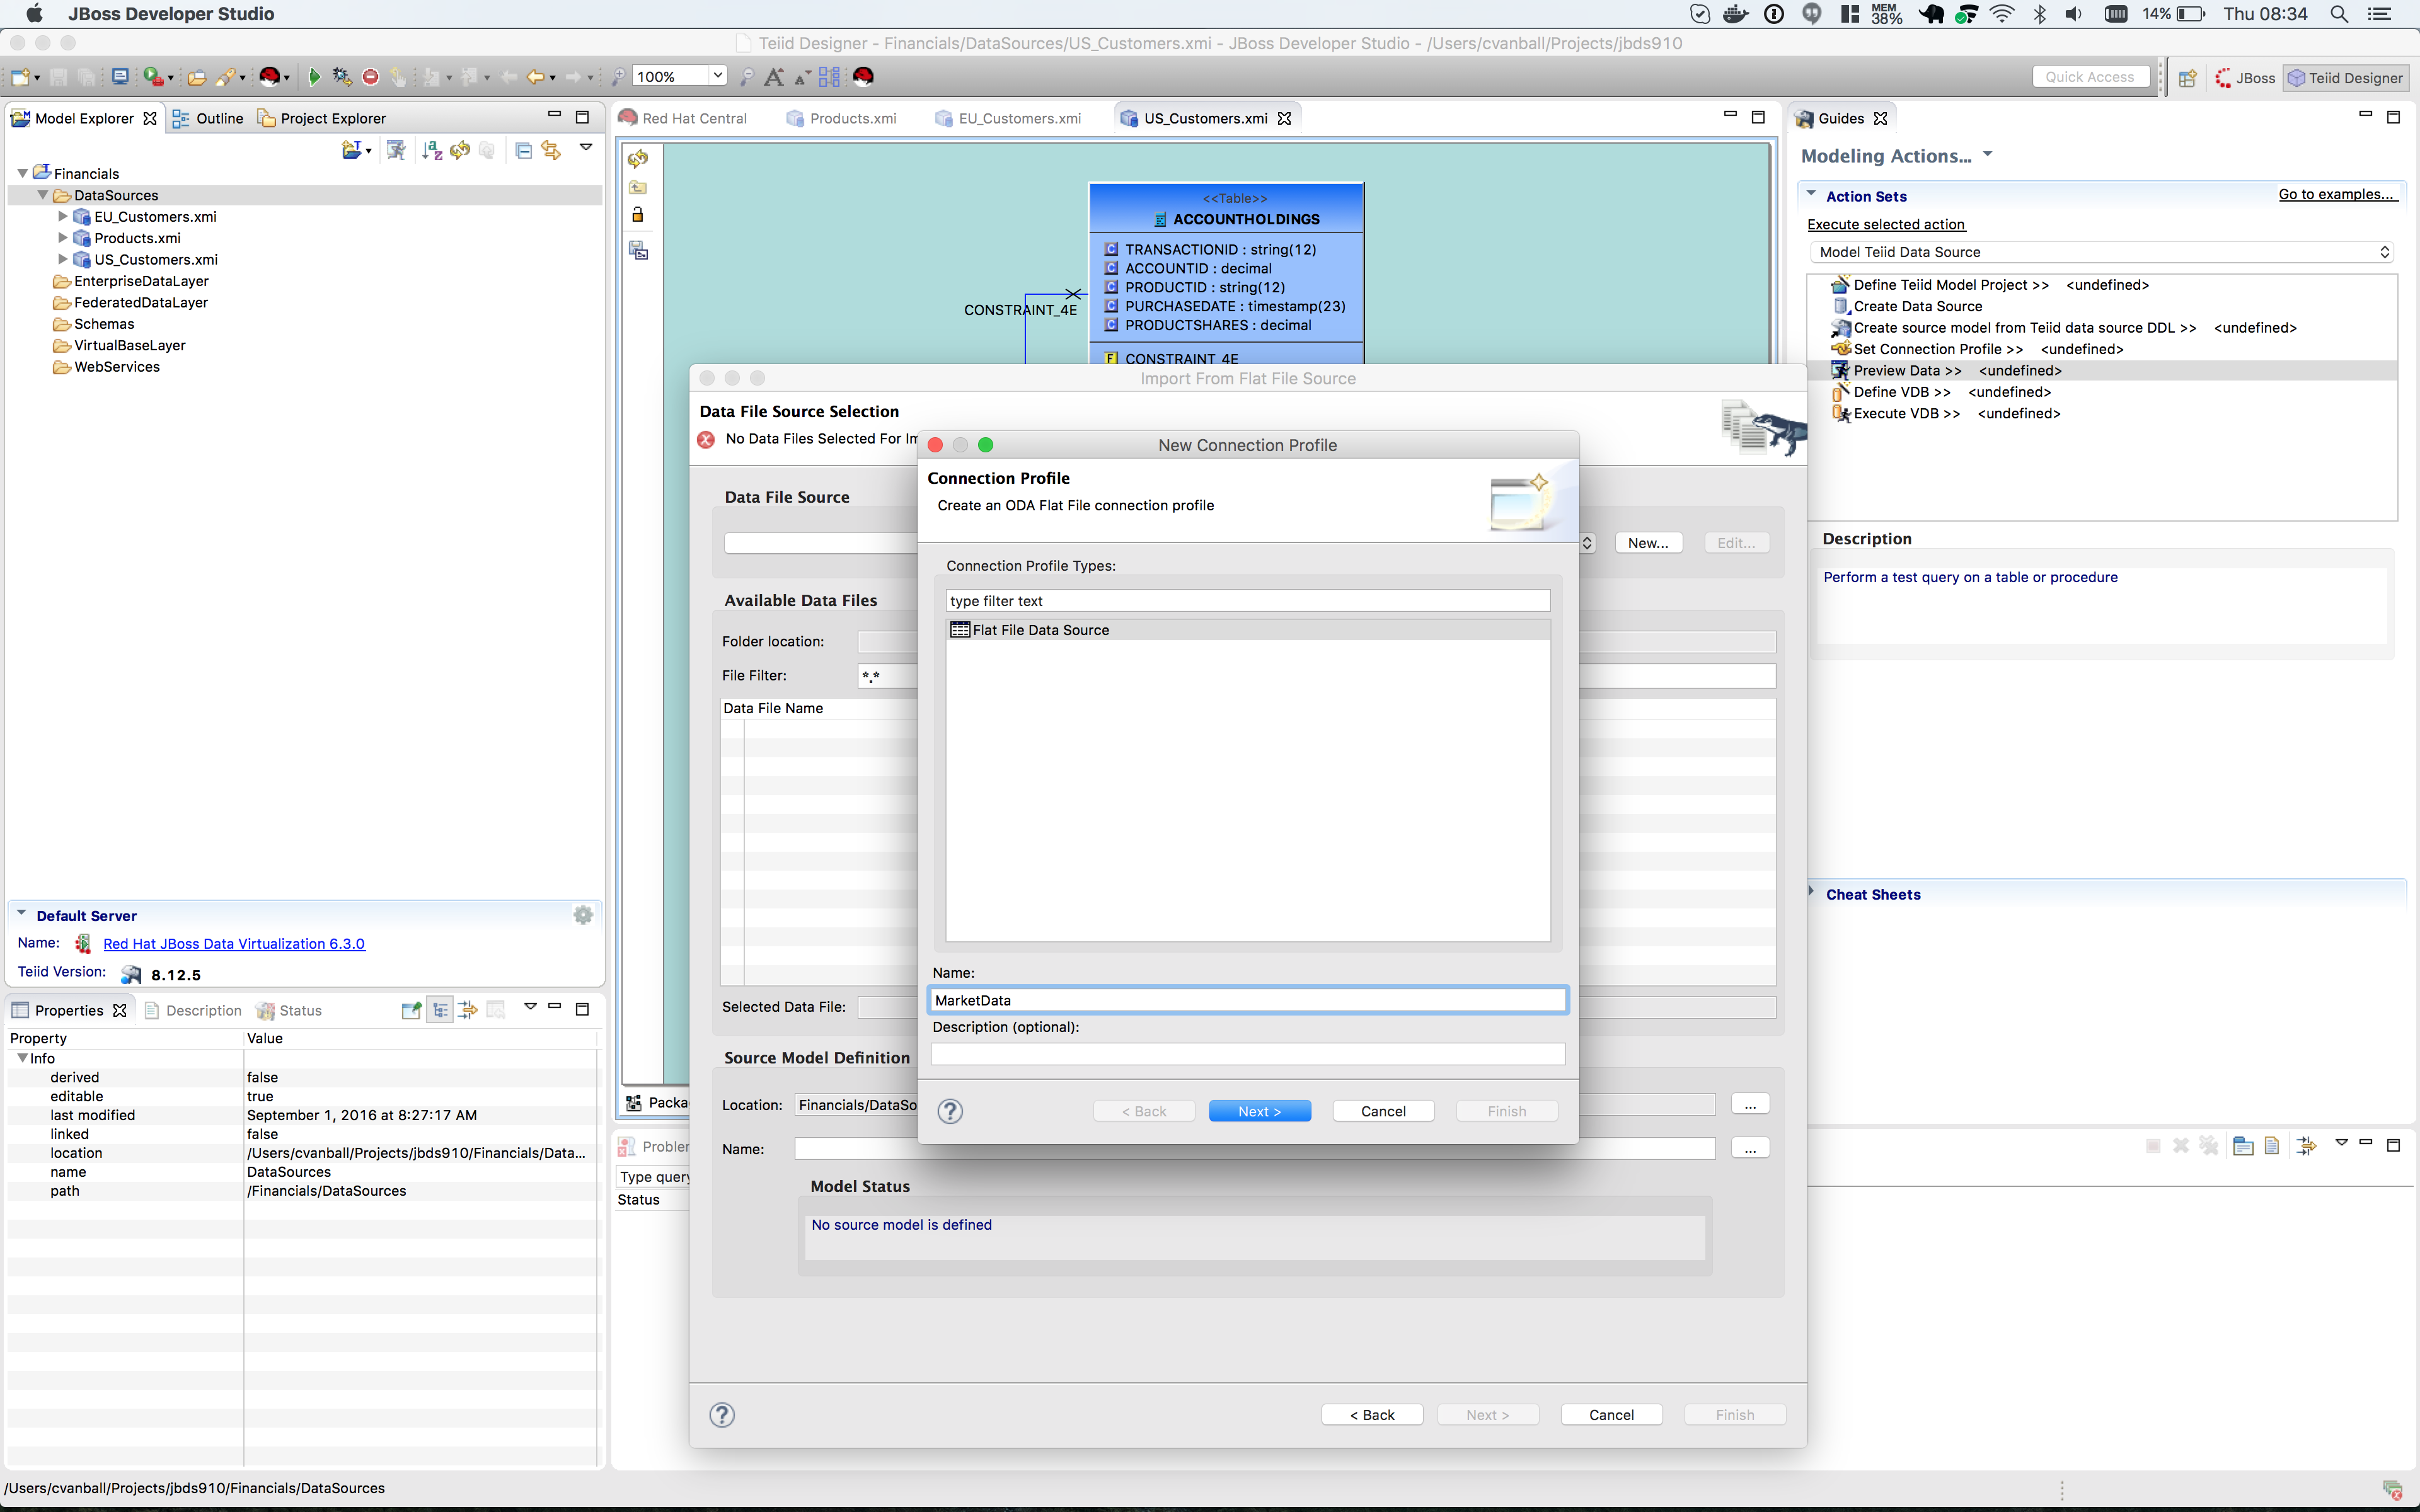Switch to the Products.xmi editor tab
The image size is (2420, 1512).
tap(851, 118)
